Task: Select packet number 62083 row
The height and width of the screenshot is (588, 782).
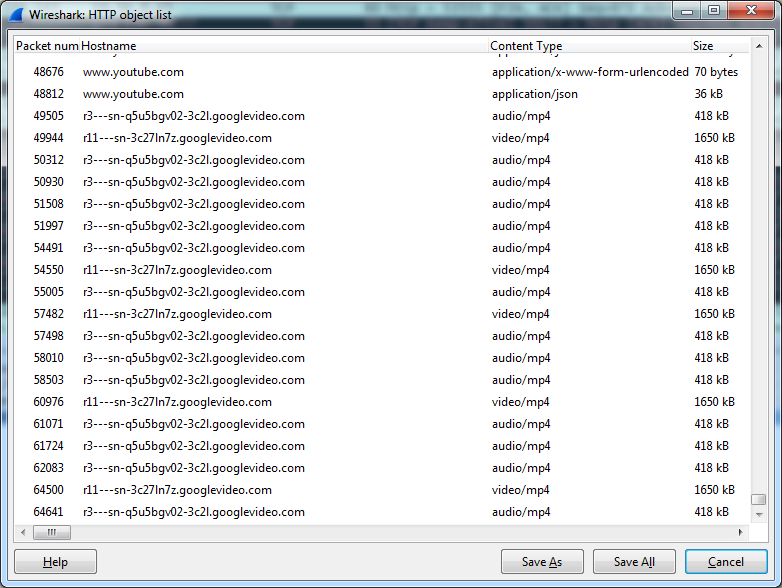Action: point(382,468)
